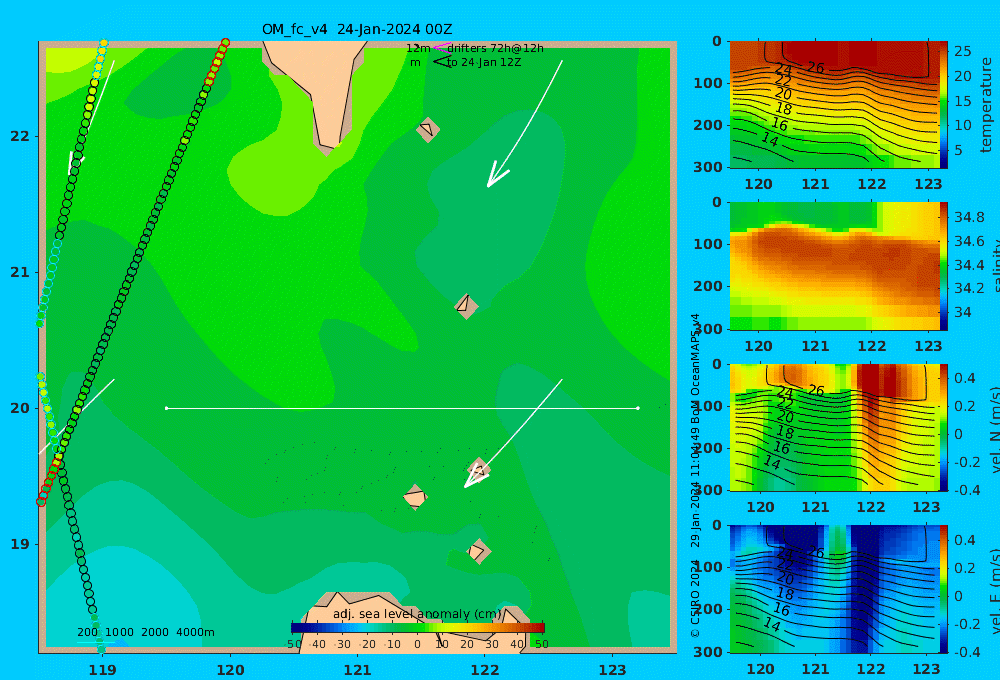The image size is (1000, 680).
Task: Click latitude tick label 19 on main map
Action: (x=20, y=544)
